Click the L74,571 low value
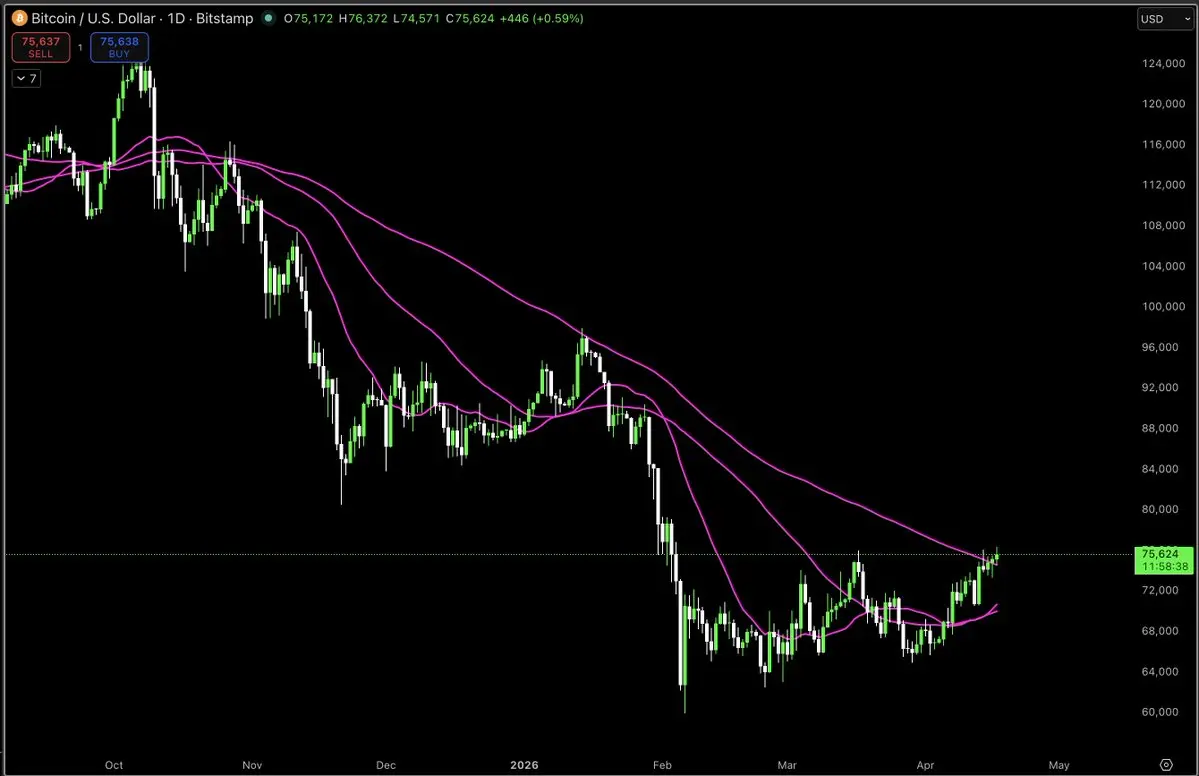The height and width of the screenshot is (776, 1199). coord(416,18)
